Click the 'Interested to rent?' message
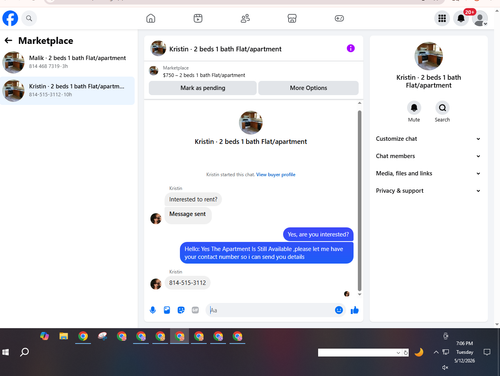The image size is (500, 376). 193,199
